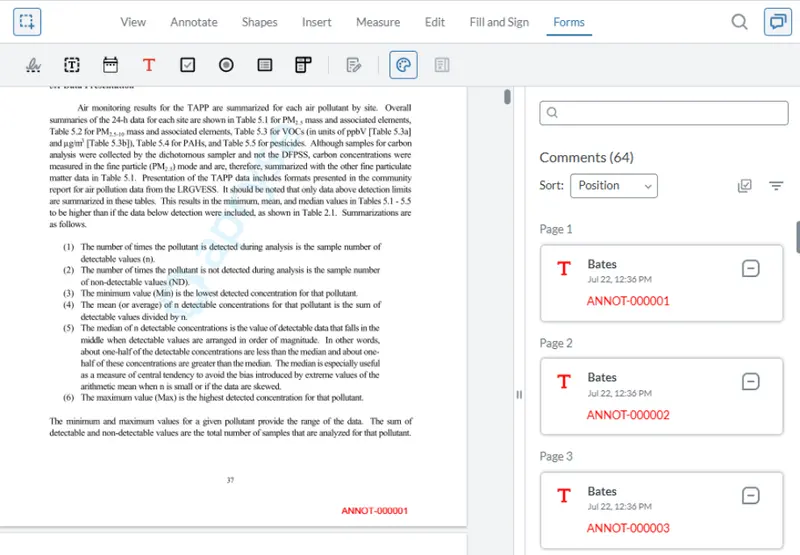Open the Fill and Sign tab
Viewport: 800px width, 555px height.
pyautogui.click(x=499, y=22)
